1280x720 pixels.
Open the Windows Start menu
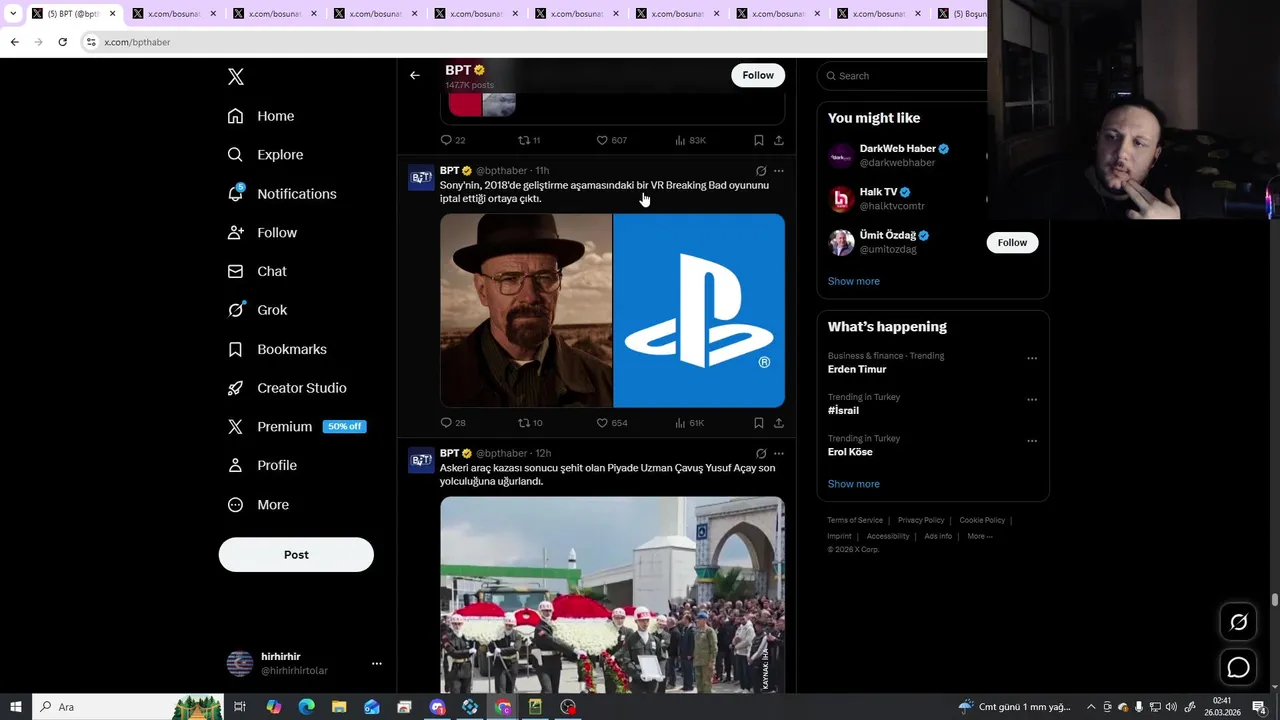tap(15, 707)
